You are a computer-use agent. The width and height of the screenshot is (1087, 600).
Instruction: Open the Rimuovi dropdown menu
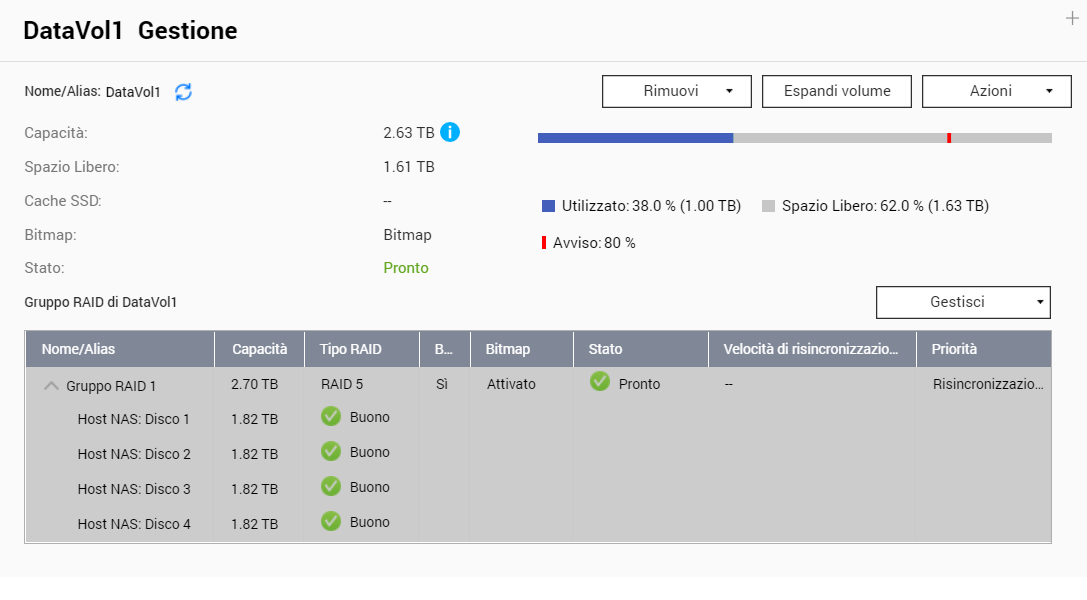pos(675,91)
